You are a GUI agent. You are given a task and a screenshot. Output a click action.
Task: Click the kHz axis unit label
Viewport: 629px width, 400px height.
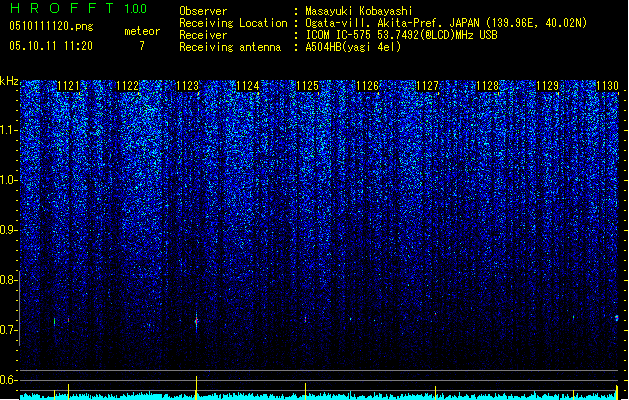pos(9,81)
